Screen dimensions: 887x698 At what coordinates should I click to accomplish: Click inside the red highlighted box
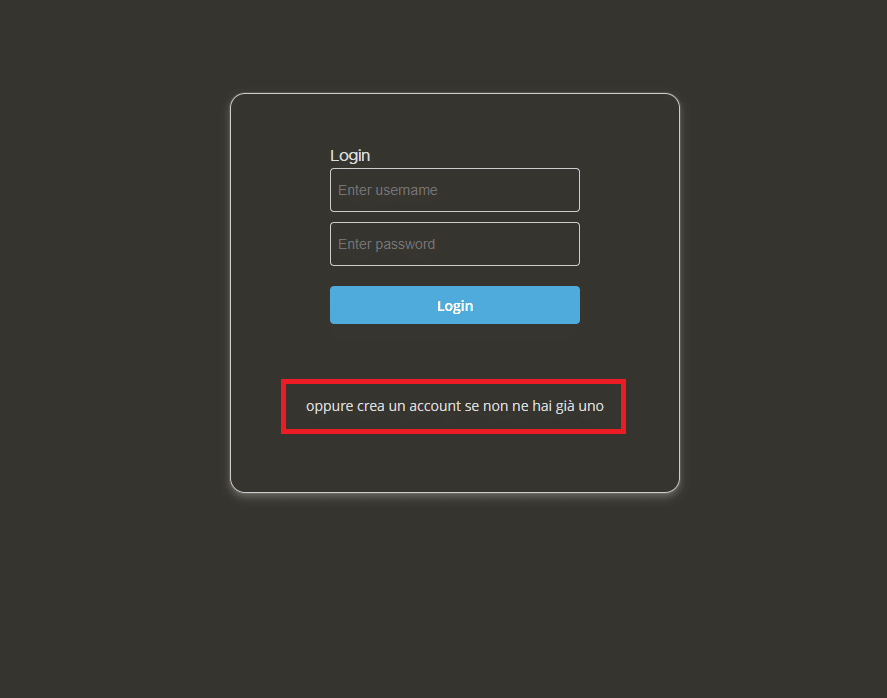click(454, 407)
